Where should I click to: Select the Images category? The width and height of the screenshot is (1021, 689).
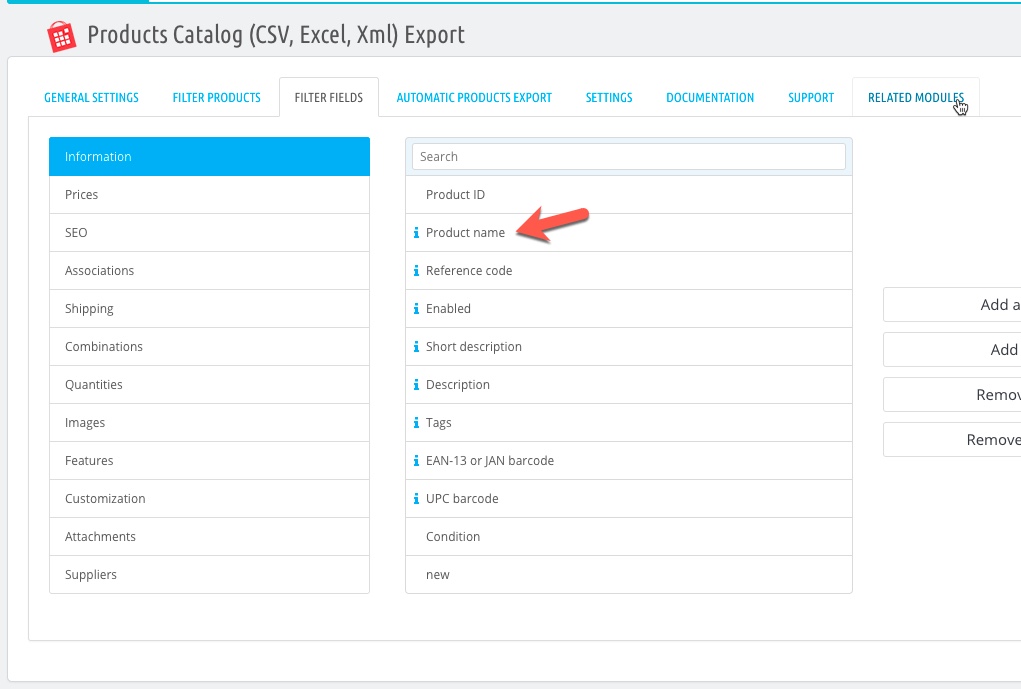pyautogui.click(x=210, y=423)
